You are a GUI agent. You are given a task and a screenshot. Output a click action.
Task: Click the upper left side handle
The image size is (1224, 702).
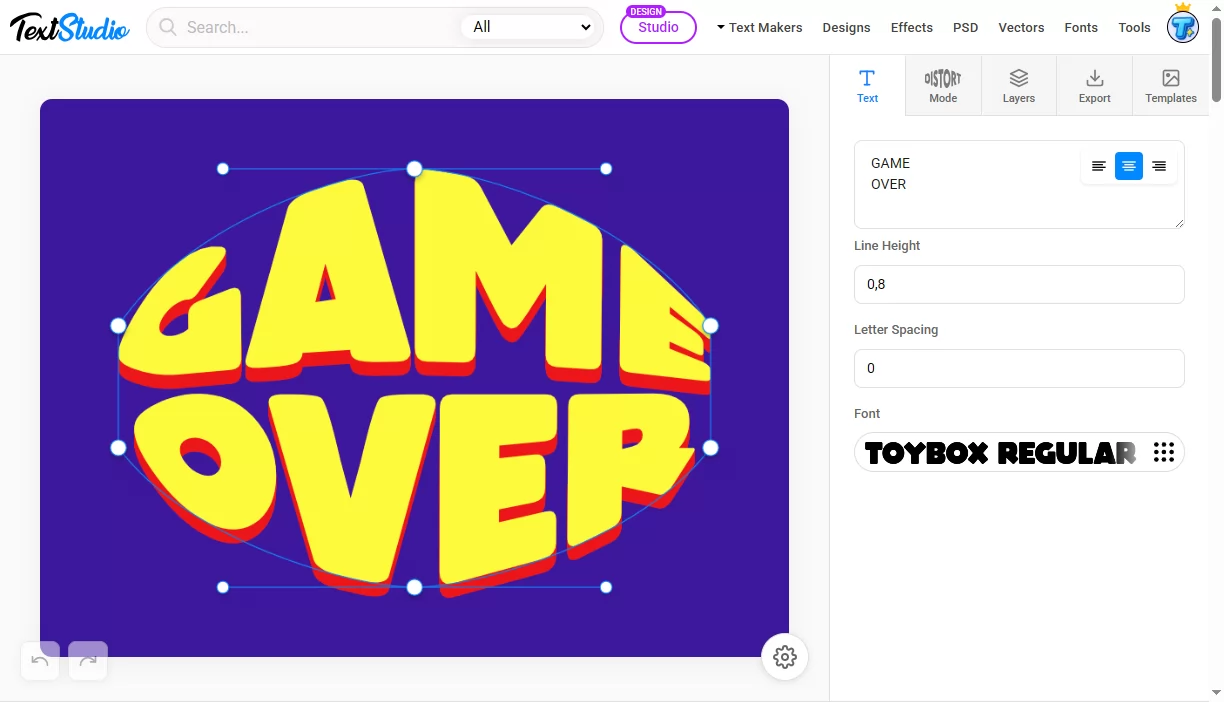coord(118,325)
